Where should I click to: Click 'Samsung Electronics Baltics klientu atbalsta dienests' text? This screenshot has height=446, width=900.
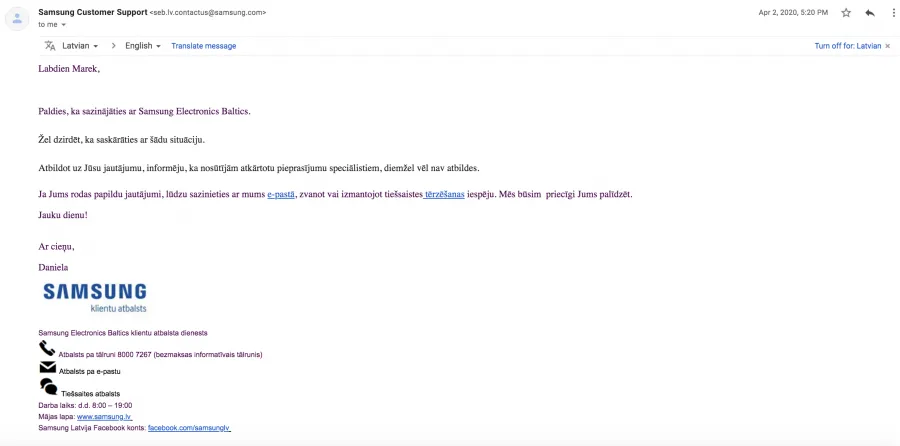[123, 333]
